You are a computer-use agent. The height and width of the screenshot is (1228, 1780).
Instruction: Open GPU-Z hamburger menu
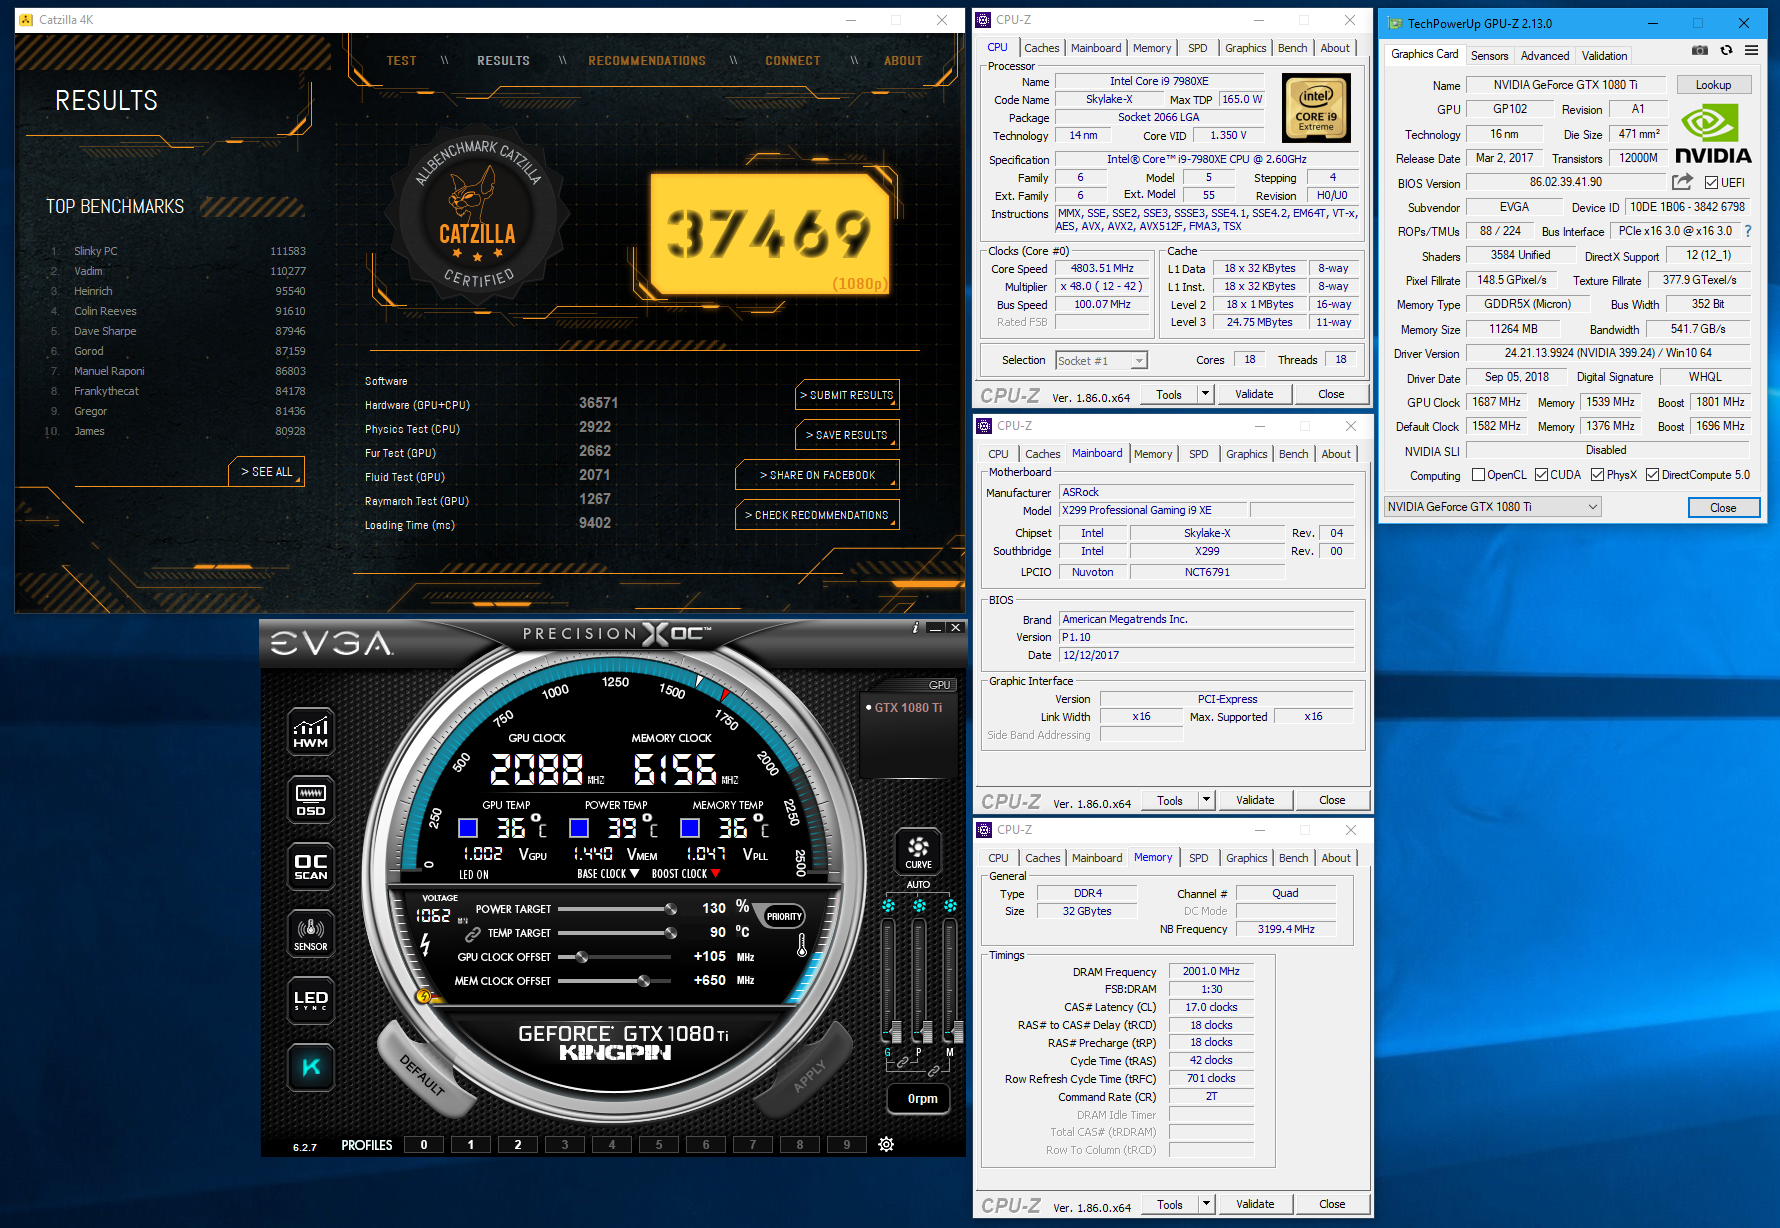click(1751, 50)
